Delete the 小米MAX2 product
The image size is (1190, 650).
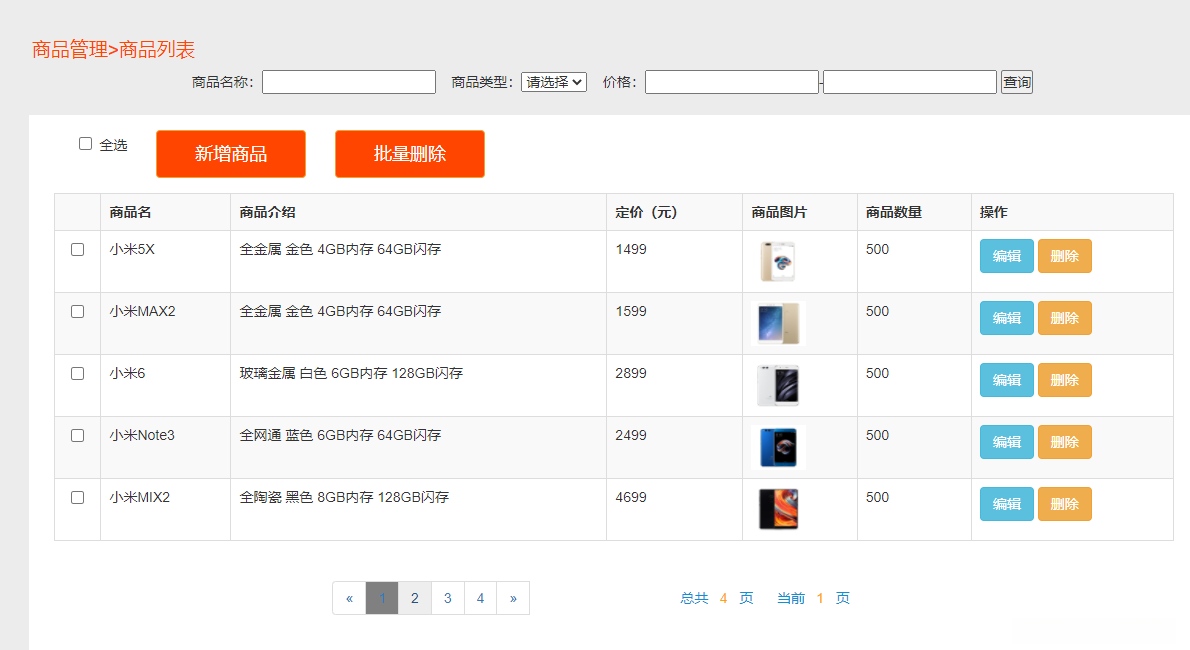point(1065,318)
